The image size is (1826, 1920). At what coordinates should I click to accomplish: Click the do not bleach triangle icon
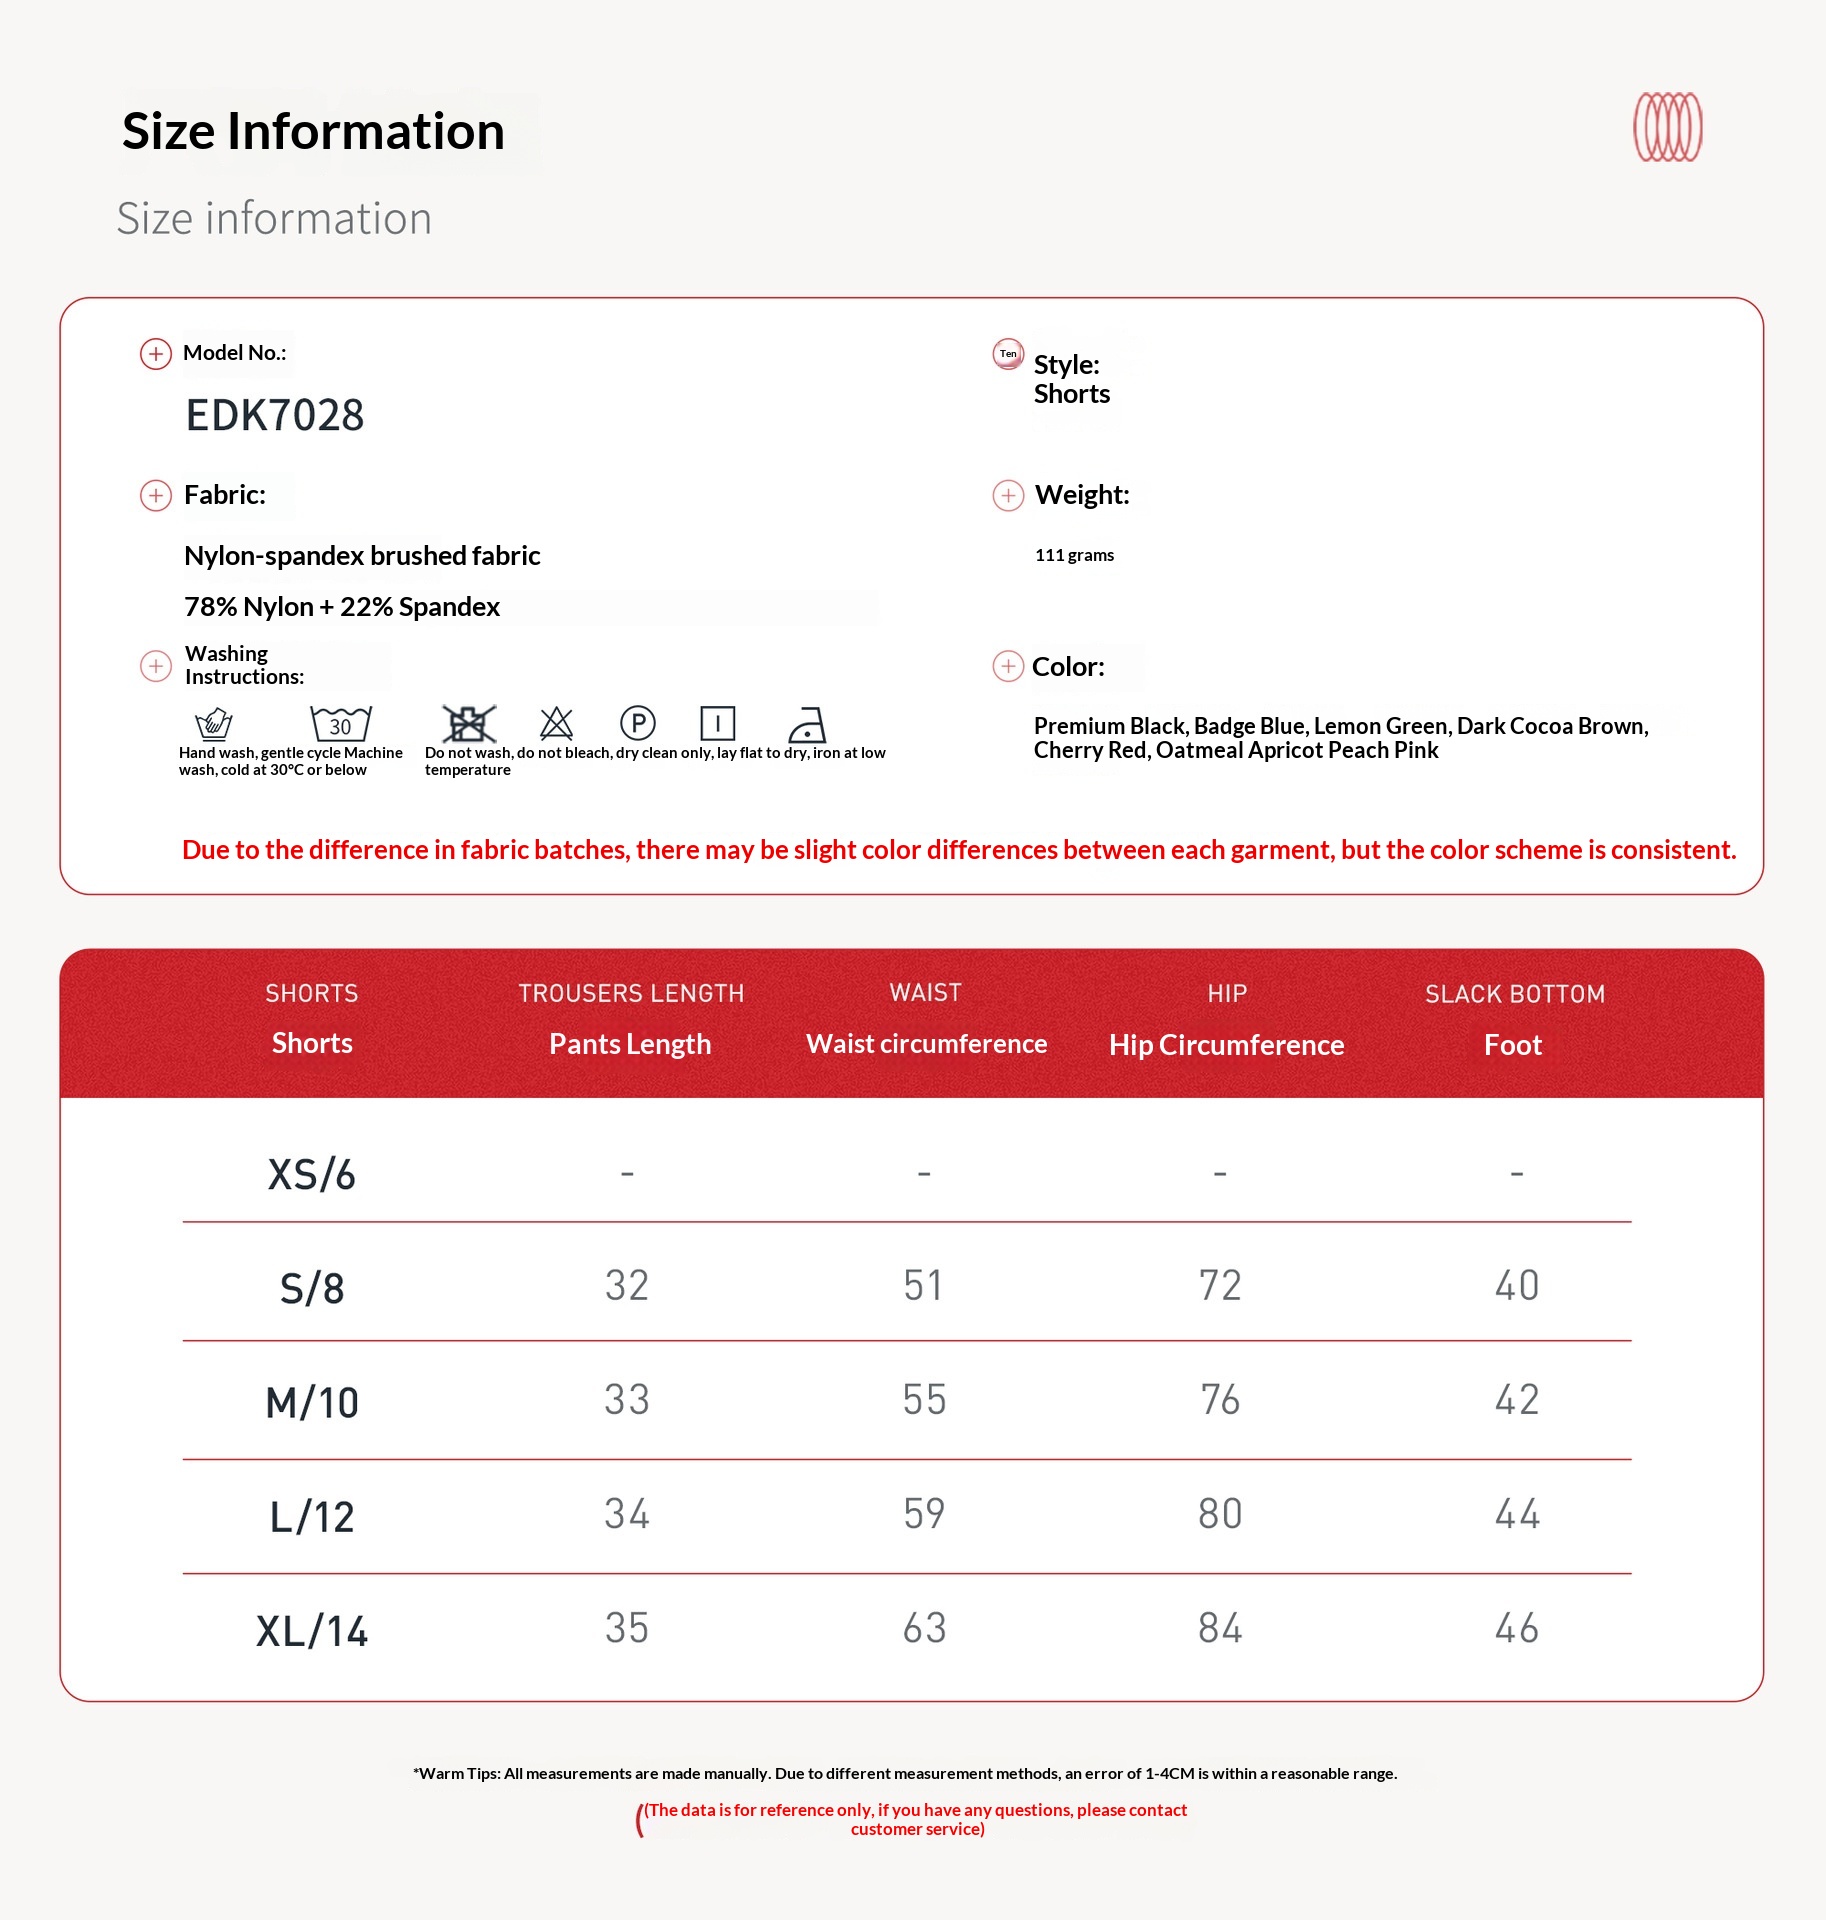coord(556,723)
